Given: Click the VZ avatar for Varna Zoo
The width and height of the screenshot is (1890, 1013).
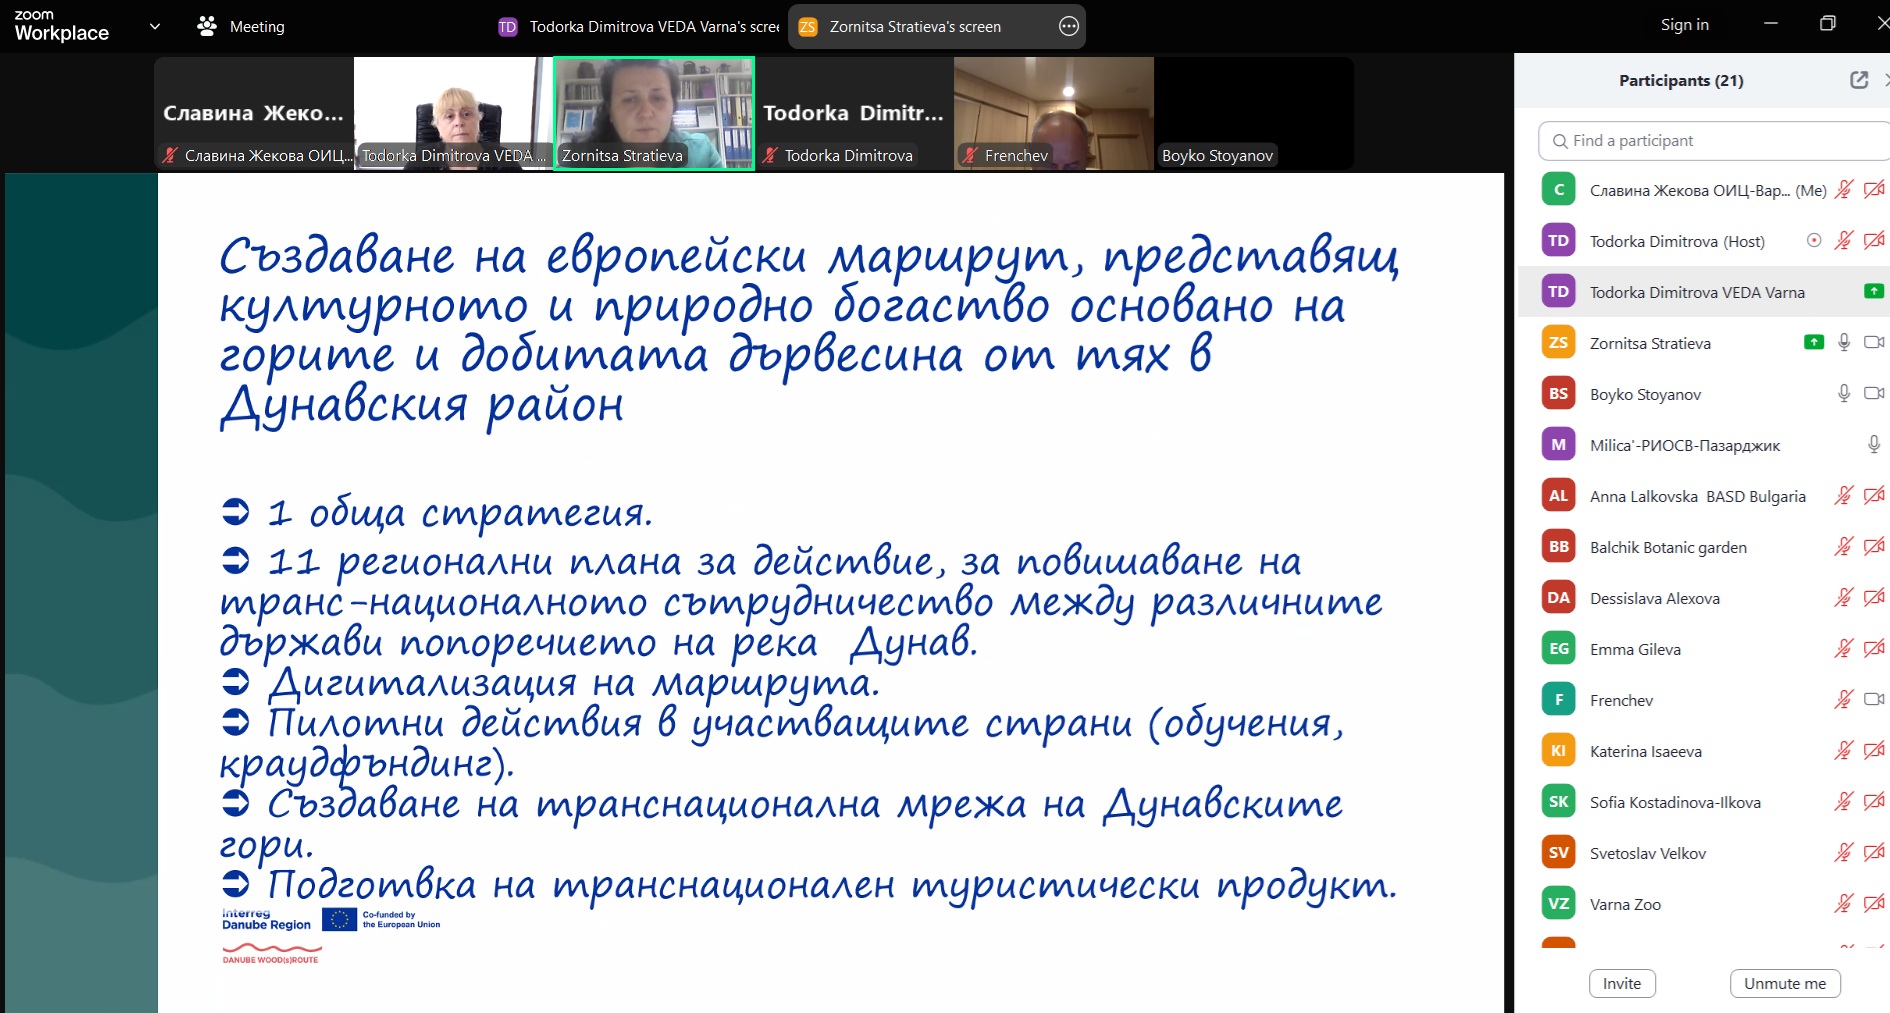Looking at the screenshot, I should [1558, 904].
